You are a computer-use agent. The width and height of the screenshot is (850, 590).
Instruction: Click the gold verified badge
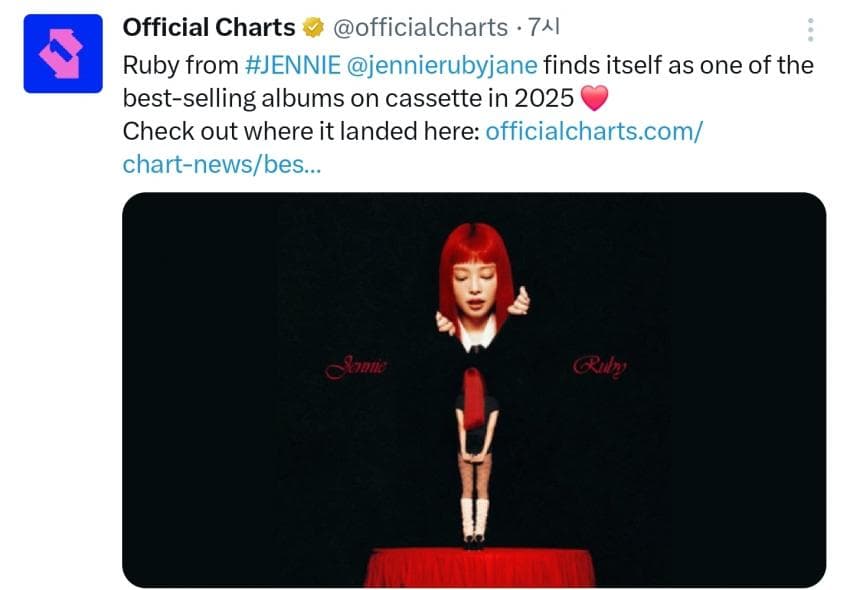(x=314, y=29)
